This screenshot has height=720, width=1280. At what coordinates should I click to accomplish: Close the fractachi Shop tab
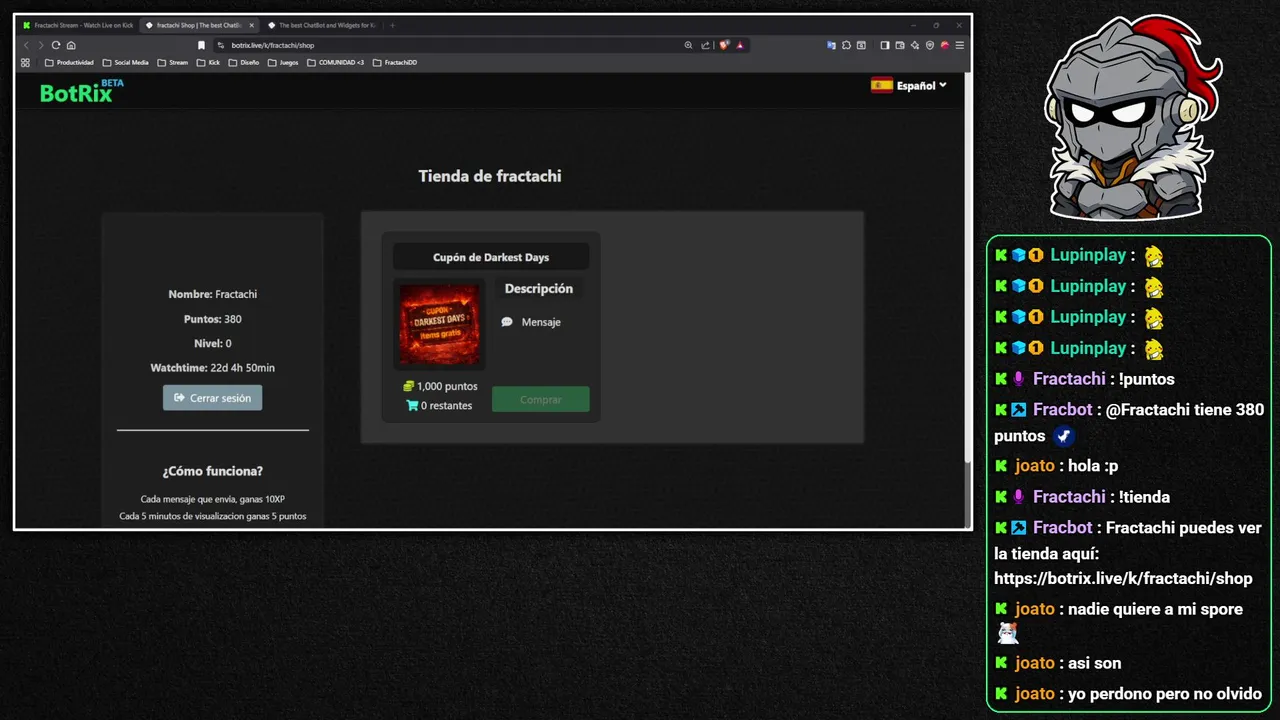pos(252,25)
